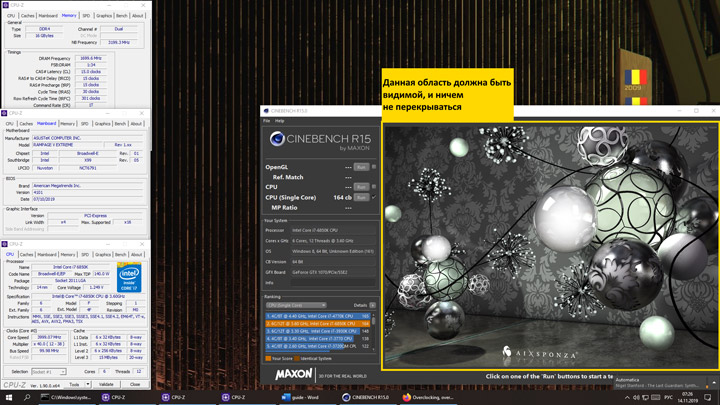This screenshot has width=720, height=405.
Task: Open the Tools dropdown arrow in CPU-Z
Action: point(88,384)
